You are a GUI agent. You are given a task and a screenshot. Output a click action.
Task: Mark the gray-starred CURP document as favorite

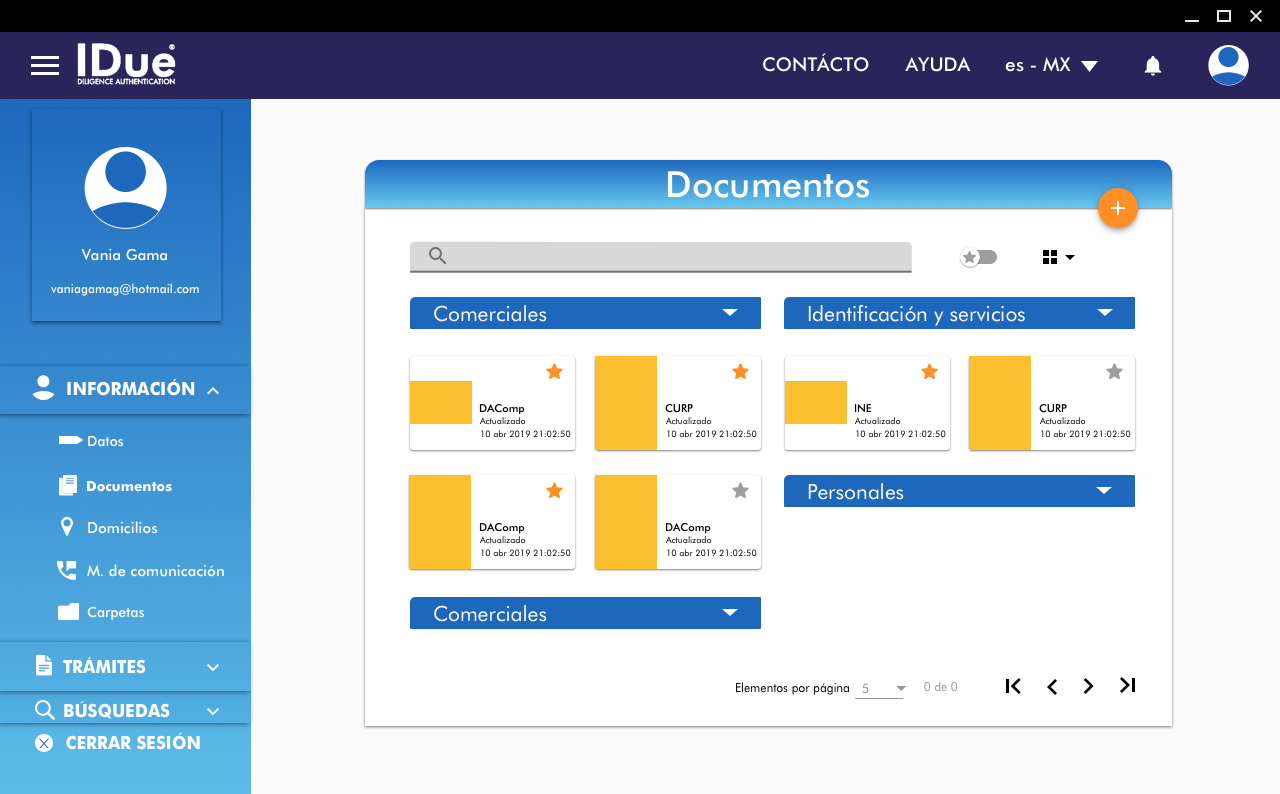pos(1114,372)
